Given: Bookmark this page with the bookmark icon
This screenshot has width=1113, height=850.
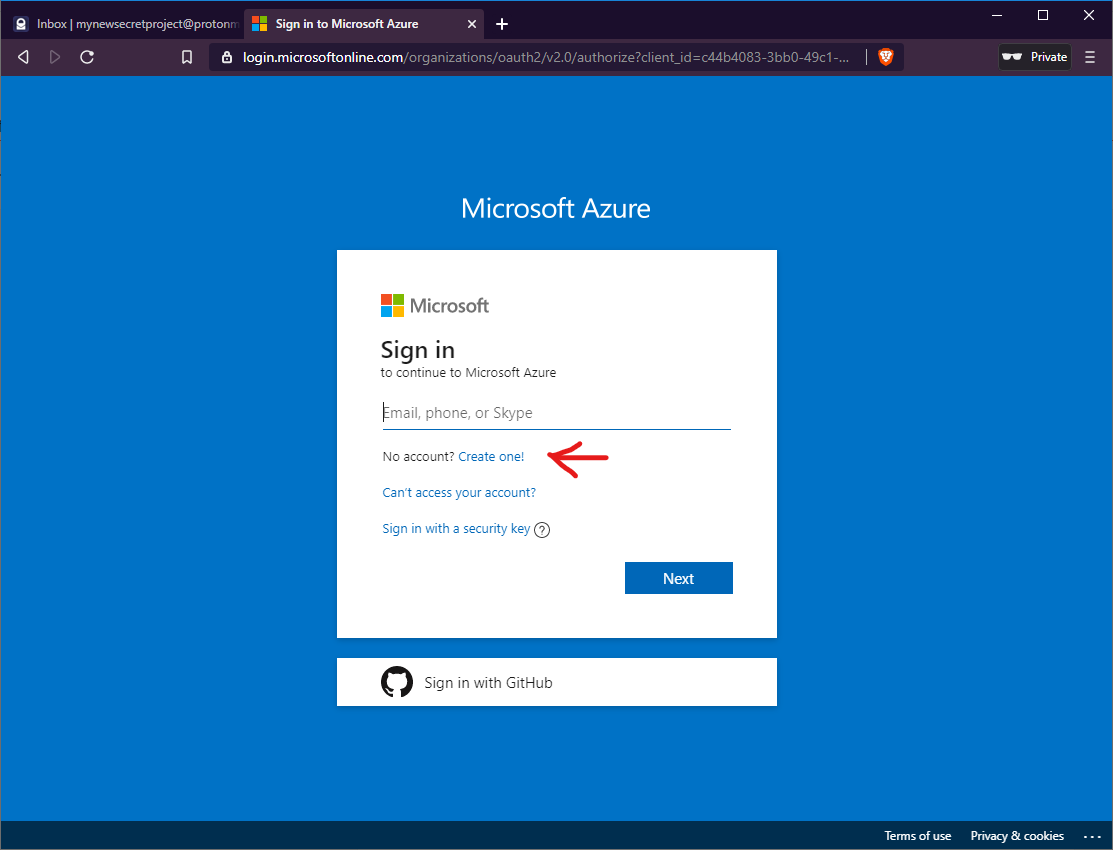Looking at the screenshot, I should tap(187, 57).
